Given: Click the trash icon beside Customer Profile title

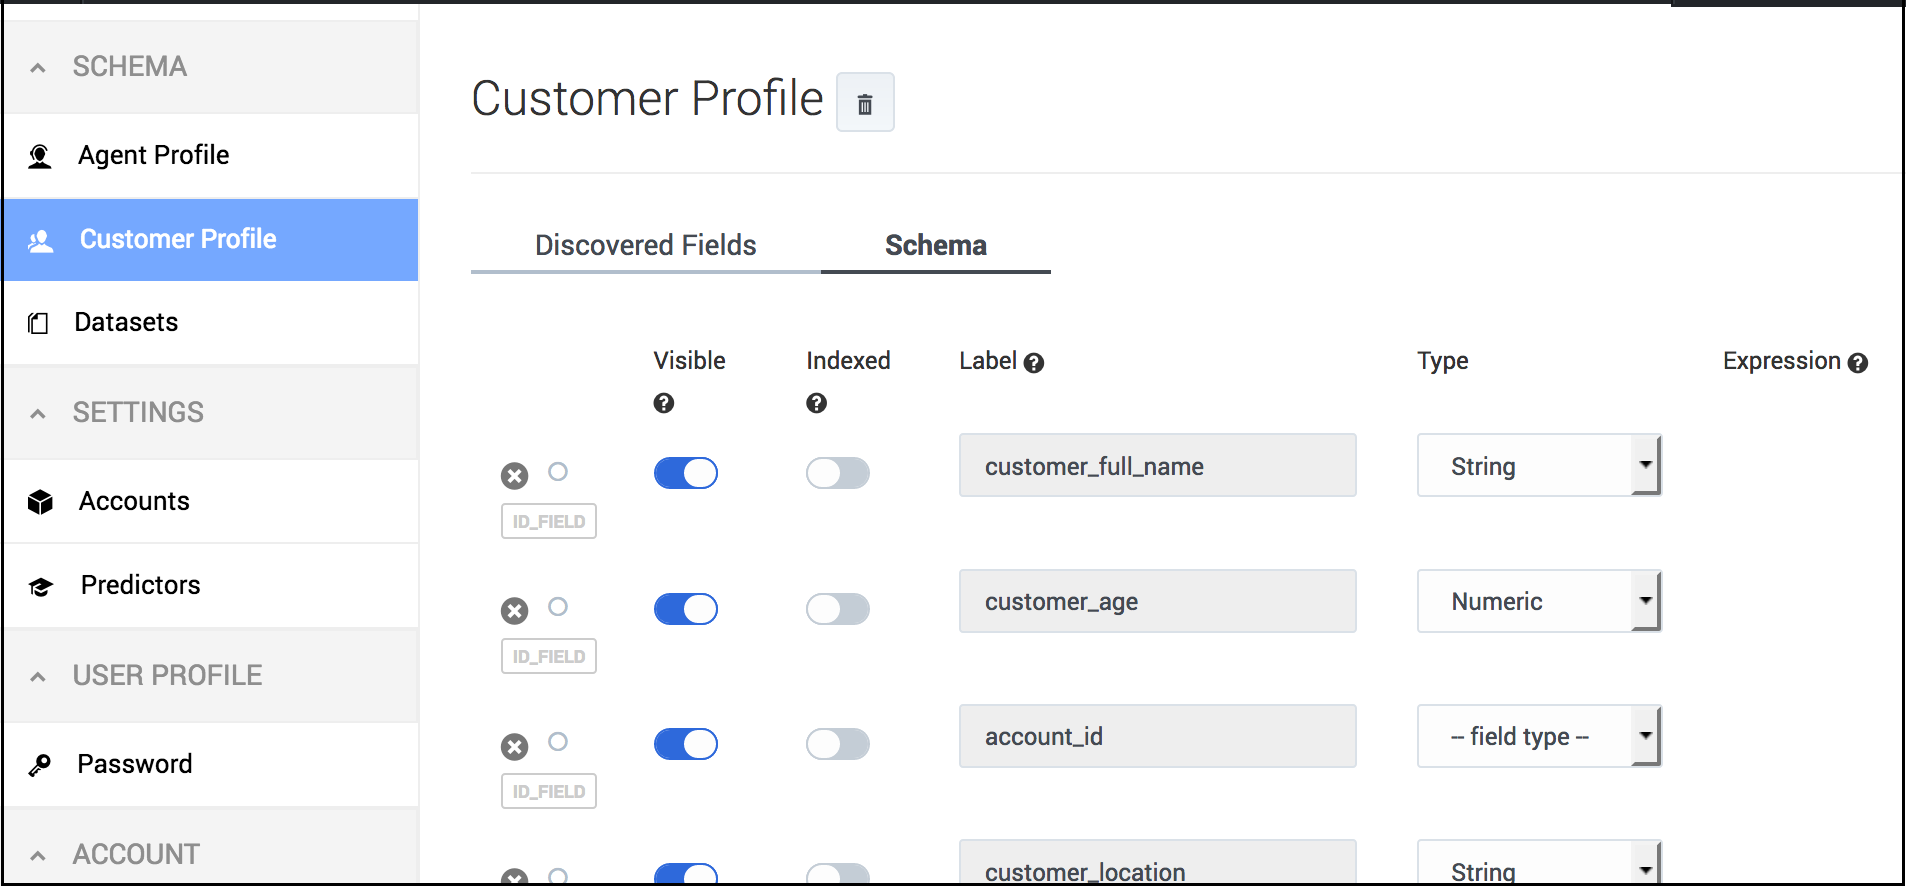Looking at the screenshot, I should coord(865,103).
